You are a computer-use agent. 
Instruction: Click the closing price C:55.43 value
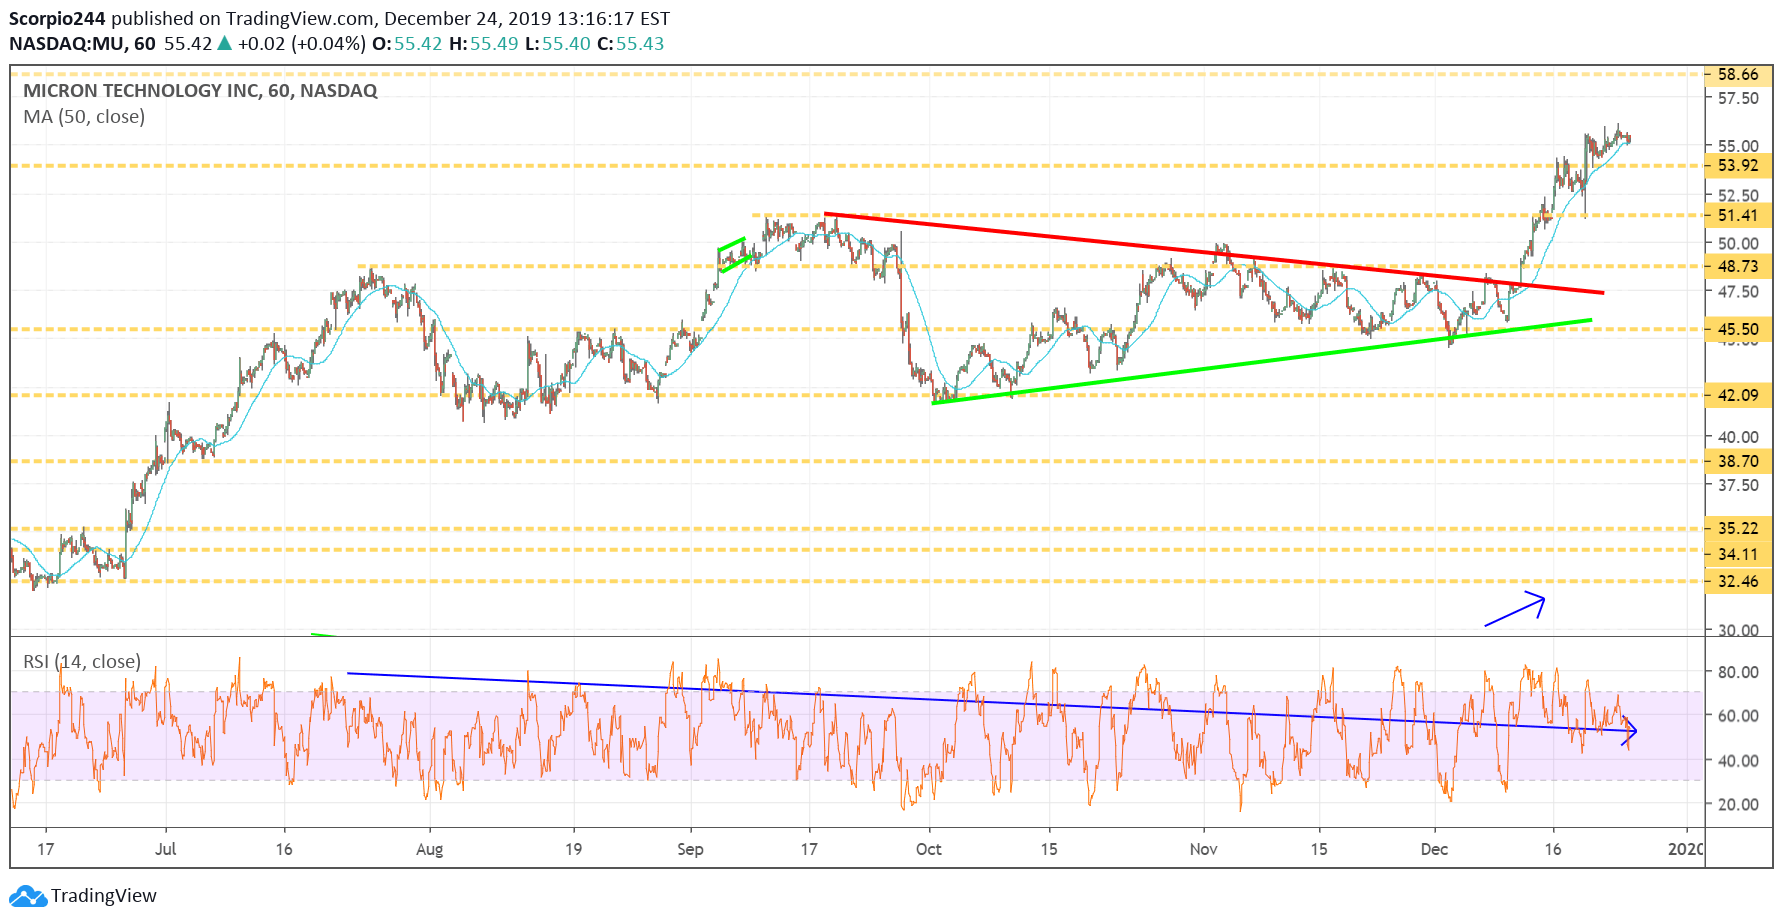pyautogui.click(x=631, y=44)
